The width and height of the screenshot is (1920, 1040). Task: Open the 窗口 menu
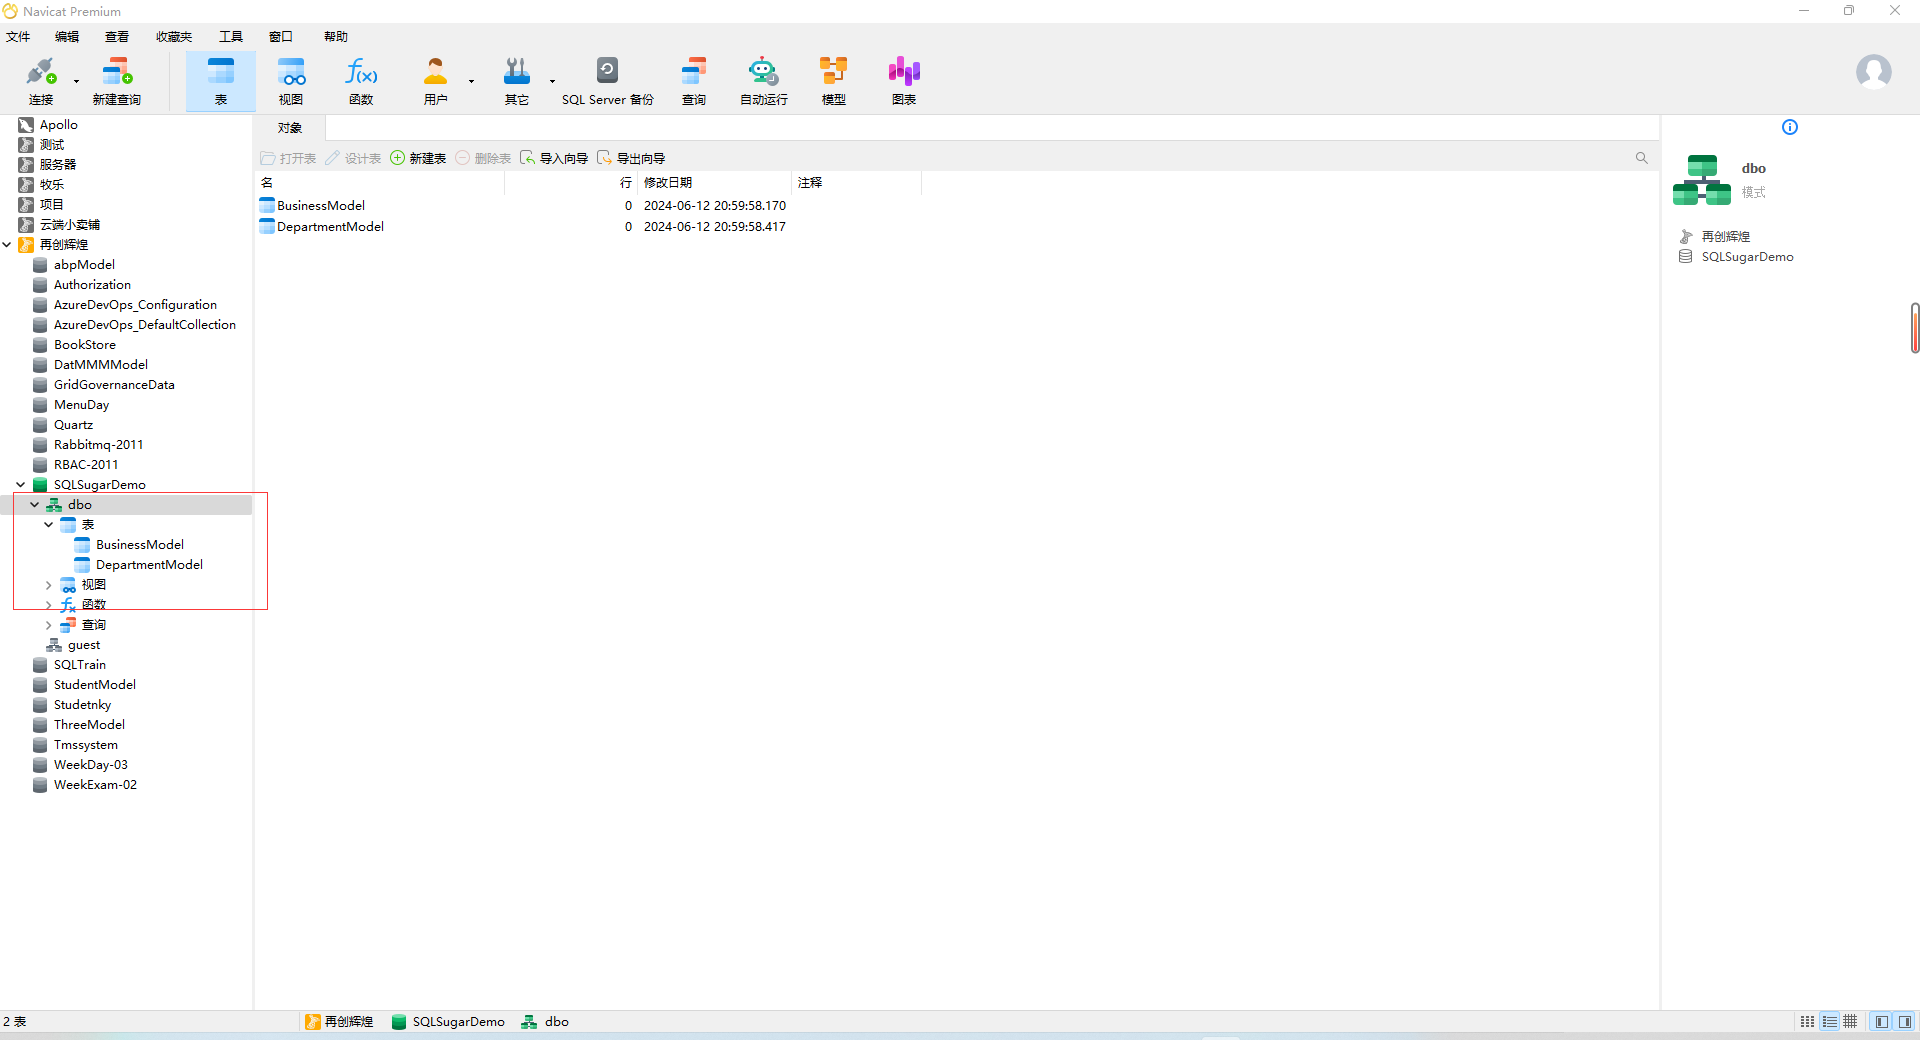(x=281, y=37)
